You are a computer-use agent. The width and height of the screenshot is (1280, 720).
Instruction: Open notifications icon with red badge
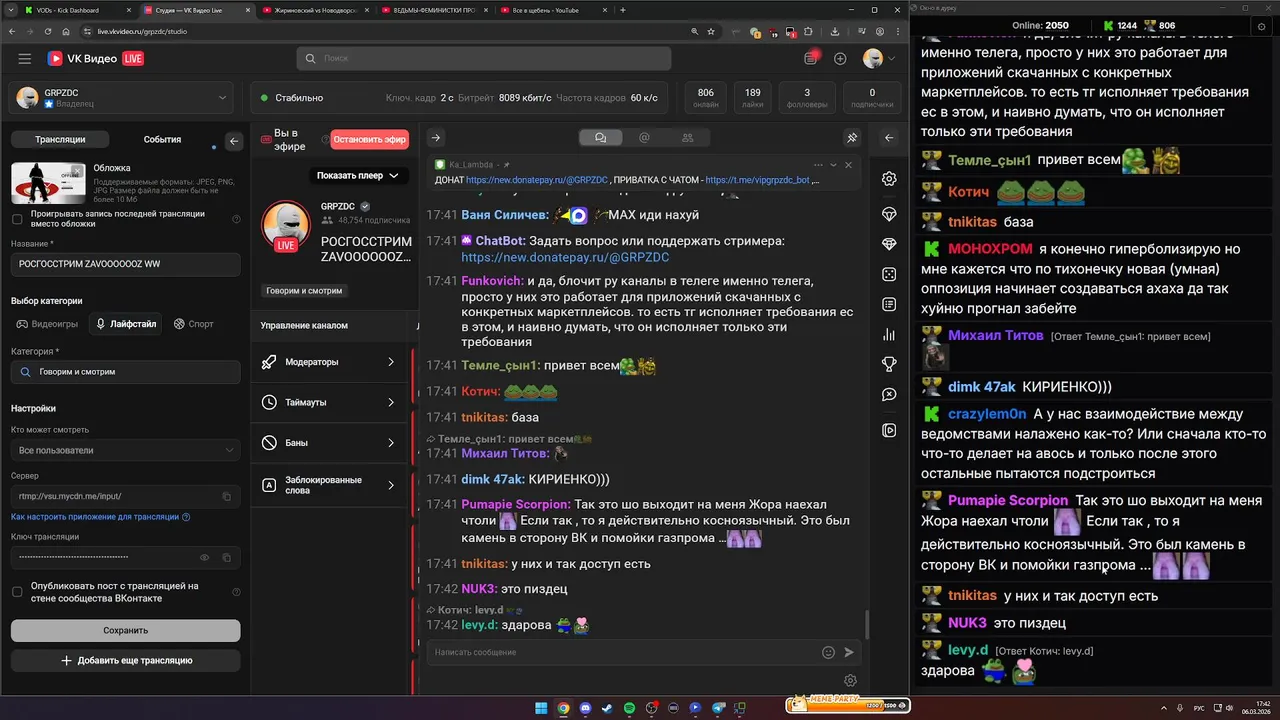(812, 59)
